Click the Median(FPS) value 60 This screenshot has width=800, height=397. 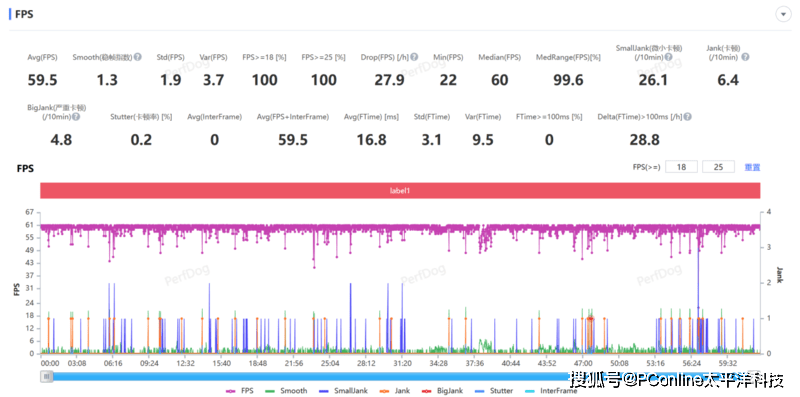[x=499, y=80]
